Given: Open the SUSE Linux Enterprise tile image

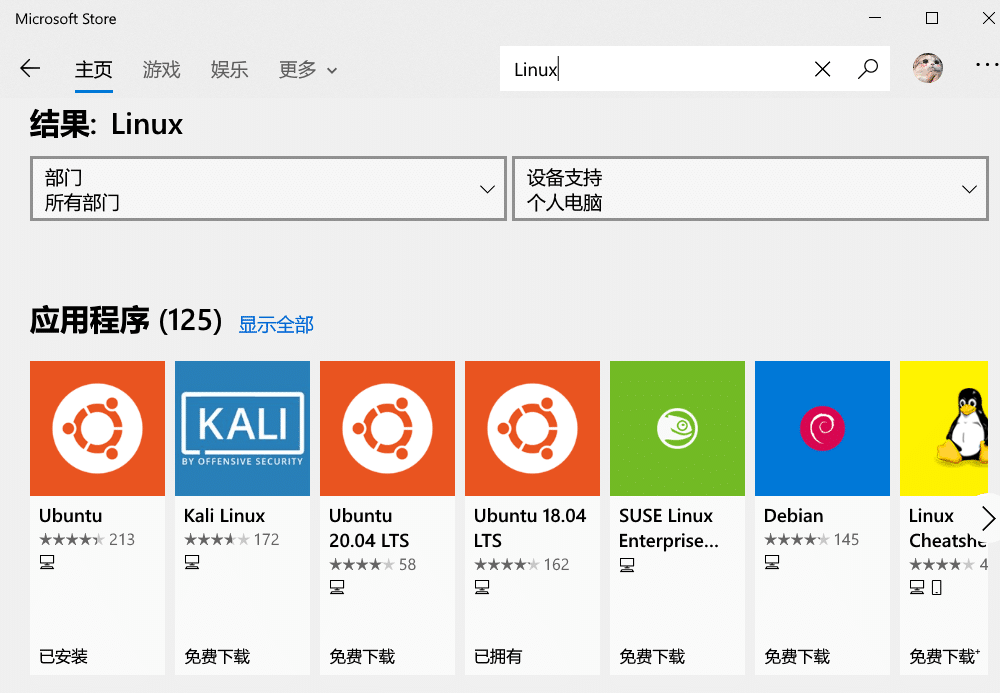Looking at the screenshot, I should coord(677,428).
